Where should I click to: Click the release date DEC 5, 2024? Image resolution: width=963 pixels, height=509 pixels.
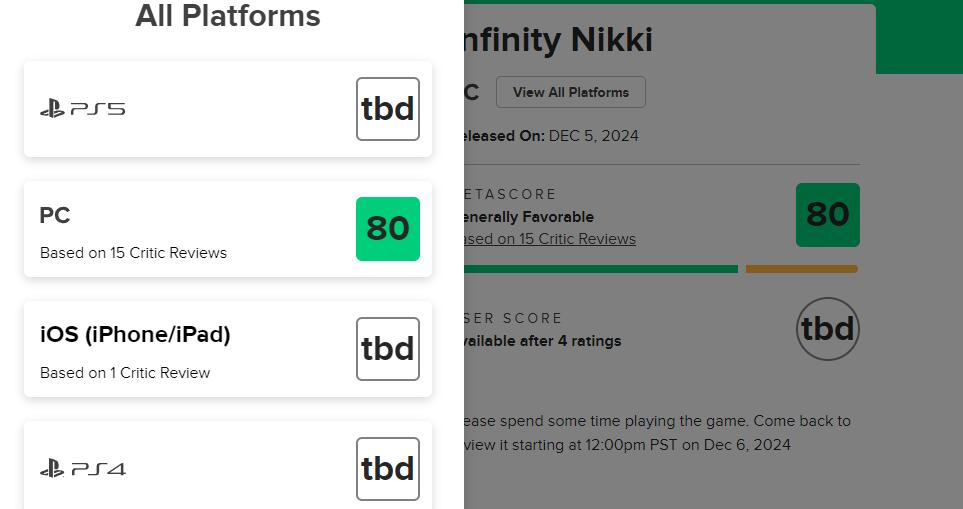point(593,136)
